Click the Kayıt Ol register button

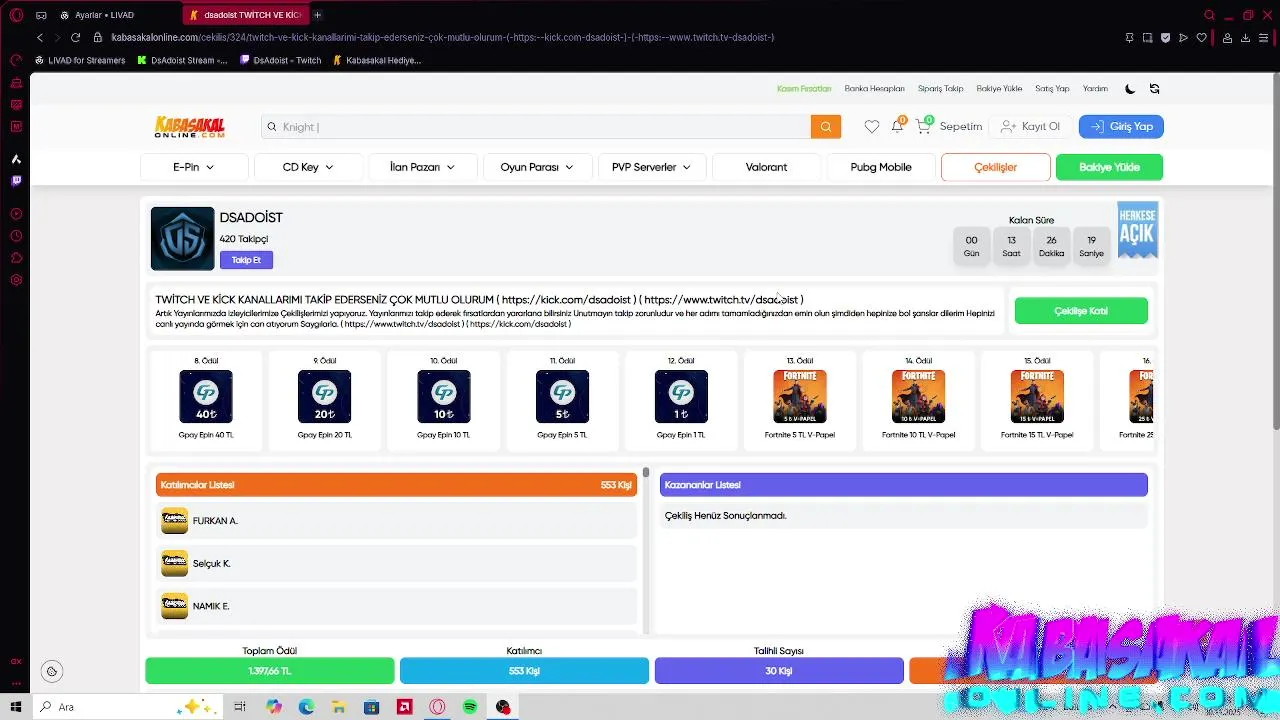1030,127
